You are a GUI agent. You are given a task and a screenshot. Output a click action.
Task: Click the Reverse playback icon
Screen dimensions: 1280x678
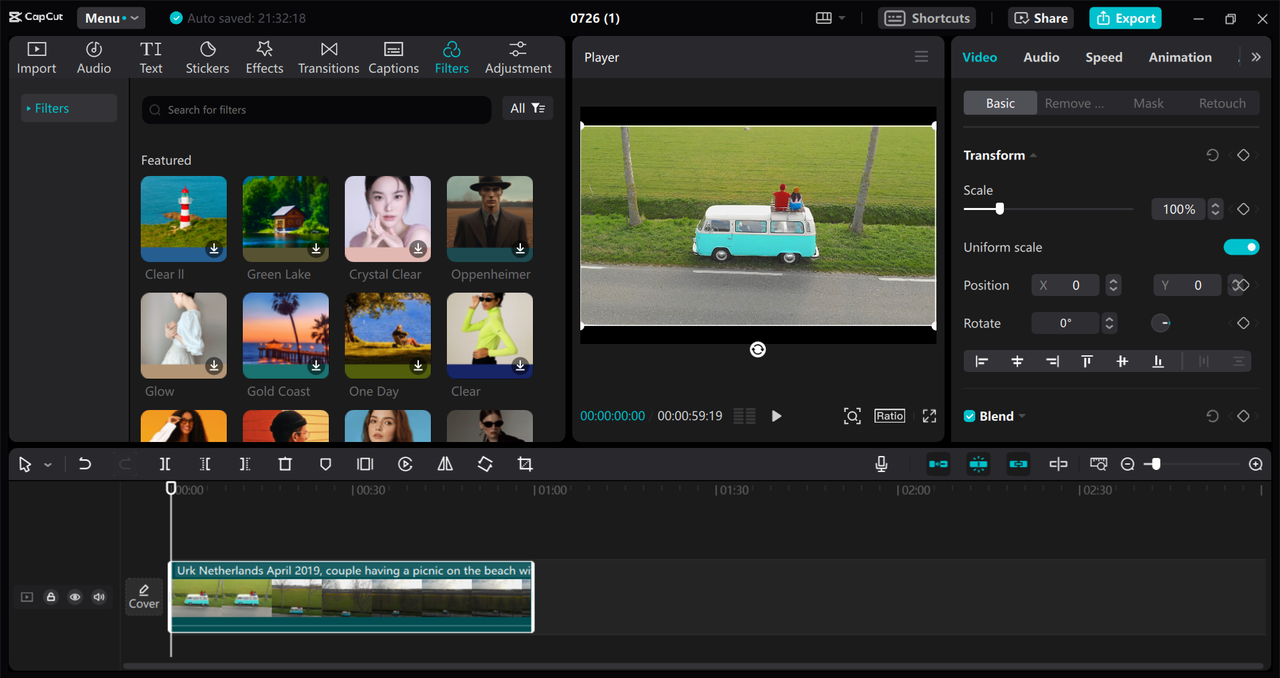coord(405,464)
